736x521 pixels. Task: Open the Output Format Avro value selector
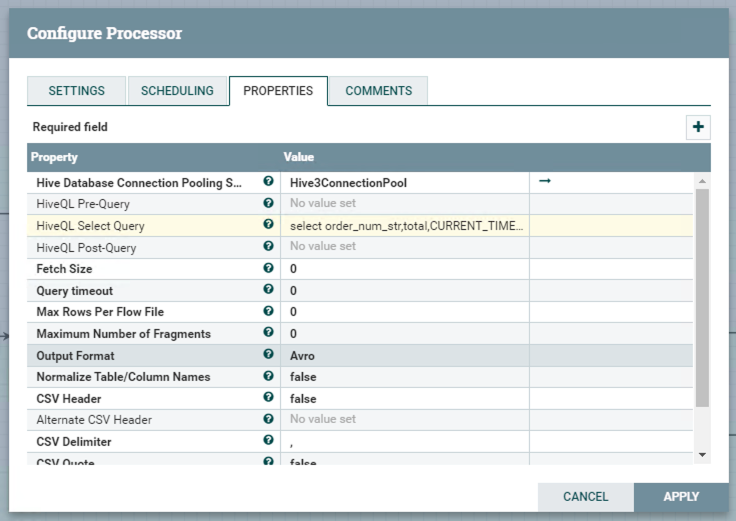[405, 356]
